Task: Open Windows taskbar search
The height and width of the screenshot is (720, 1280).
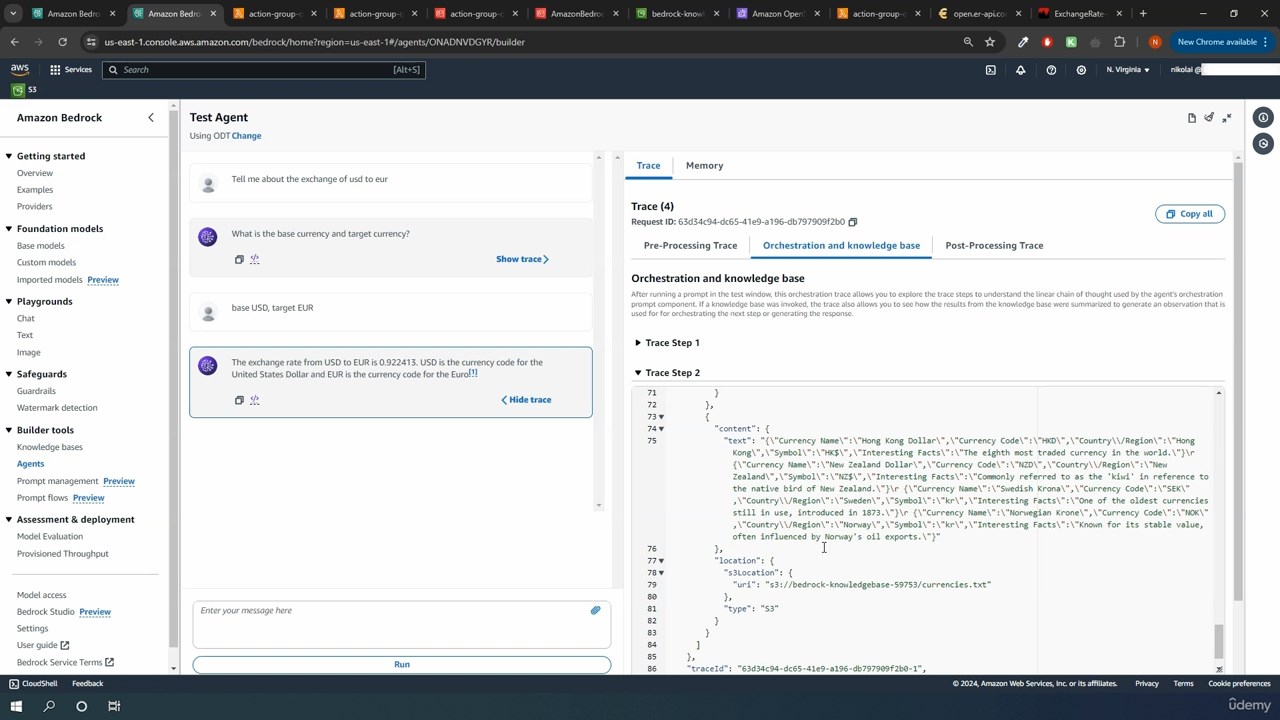Action: [x=49, y=706]
